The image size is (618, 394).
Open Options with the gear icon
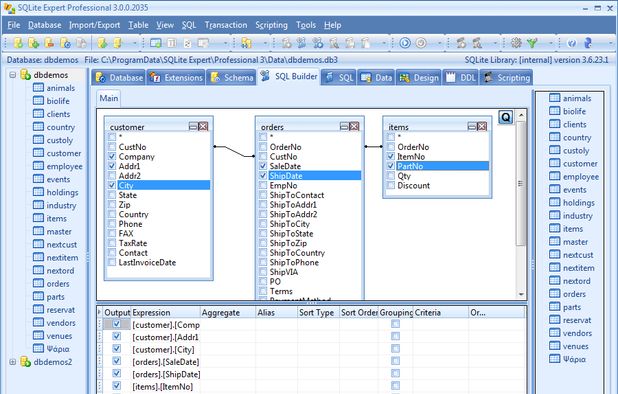coord(516,43)
